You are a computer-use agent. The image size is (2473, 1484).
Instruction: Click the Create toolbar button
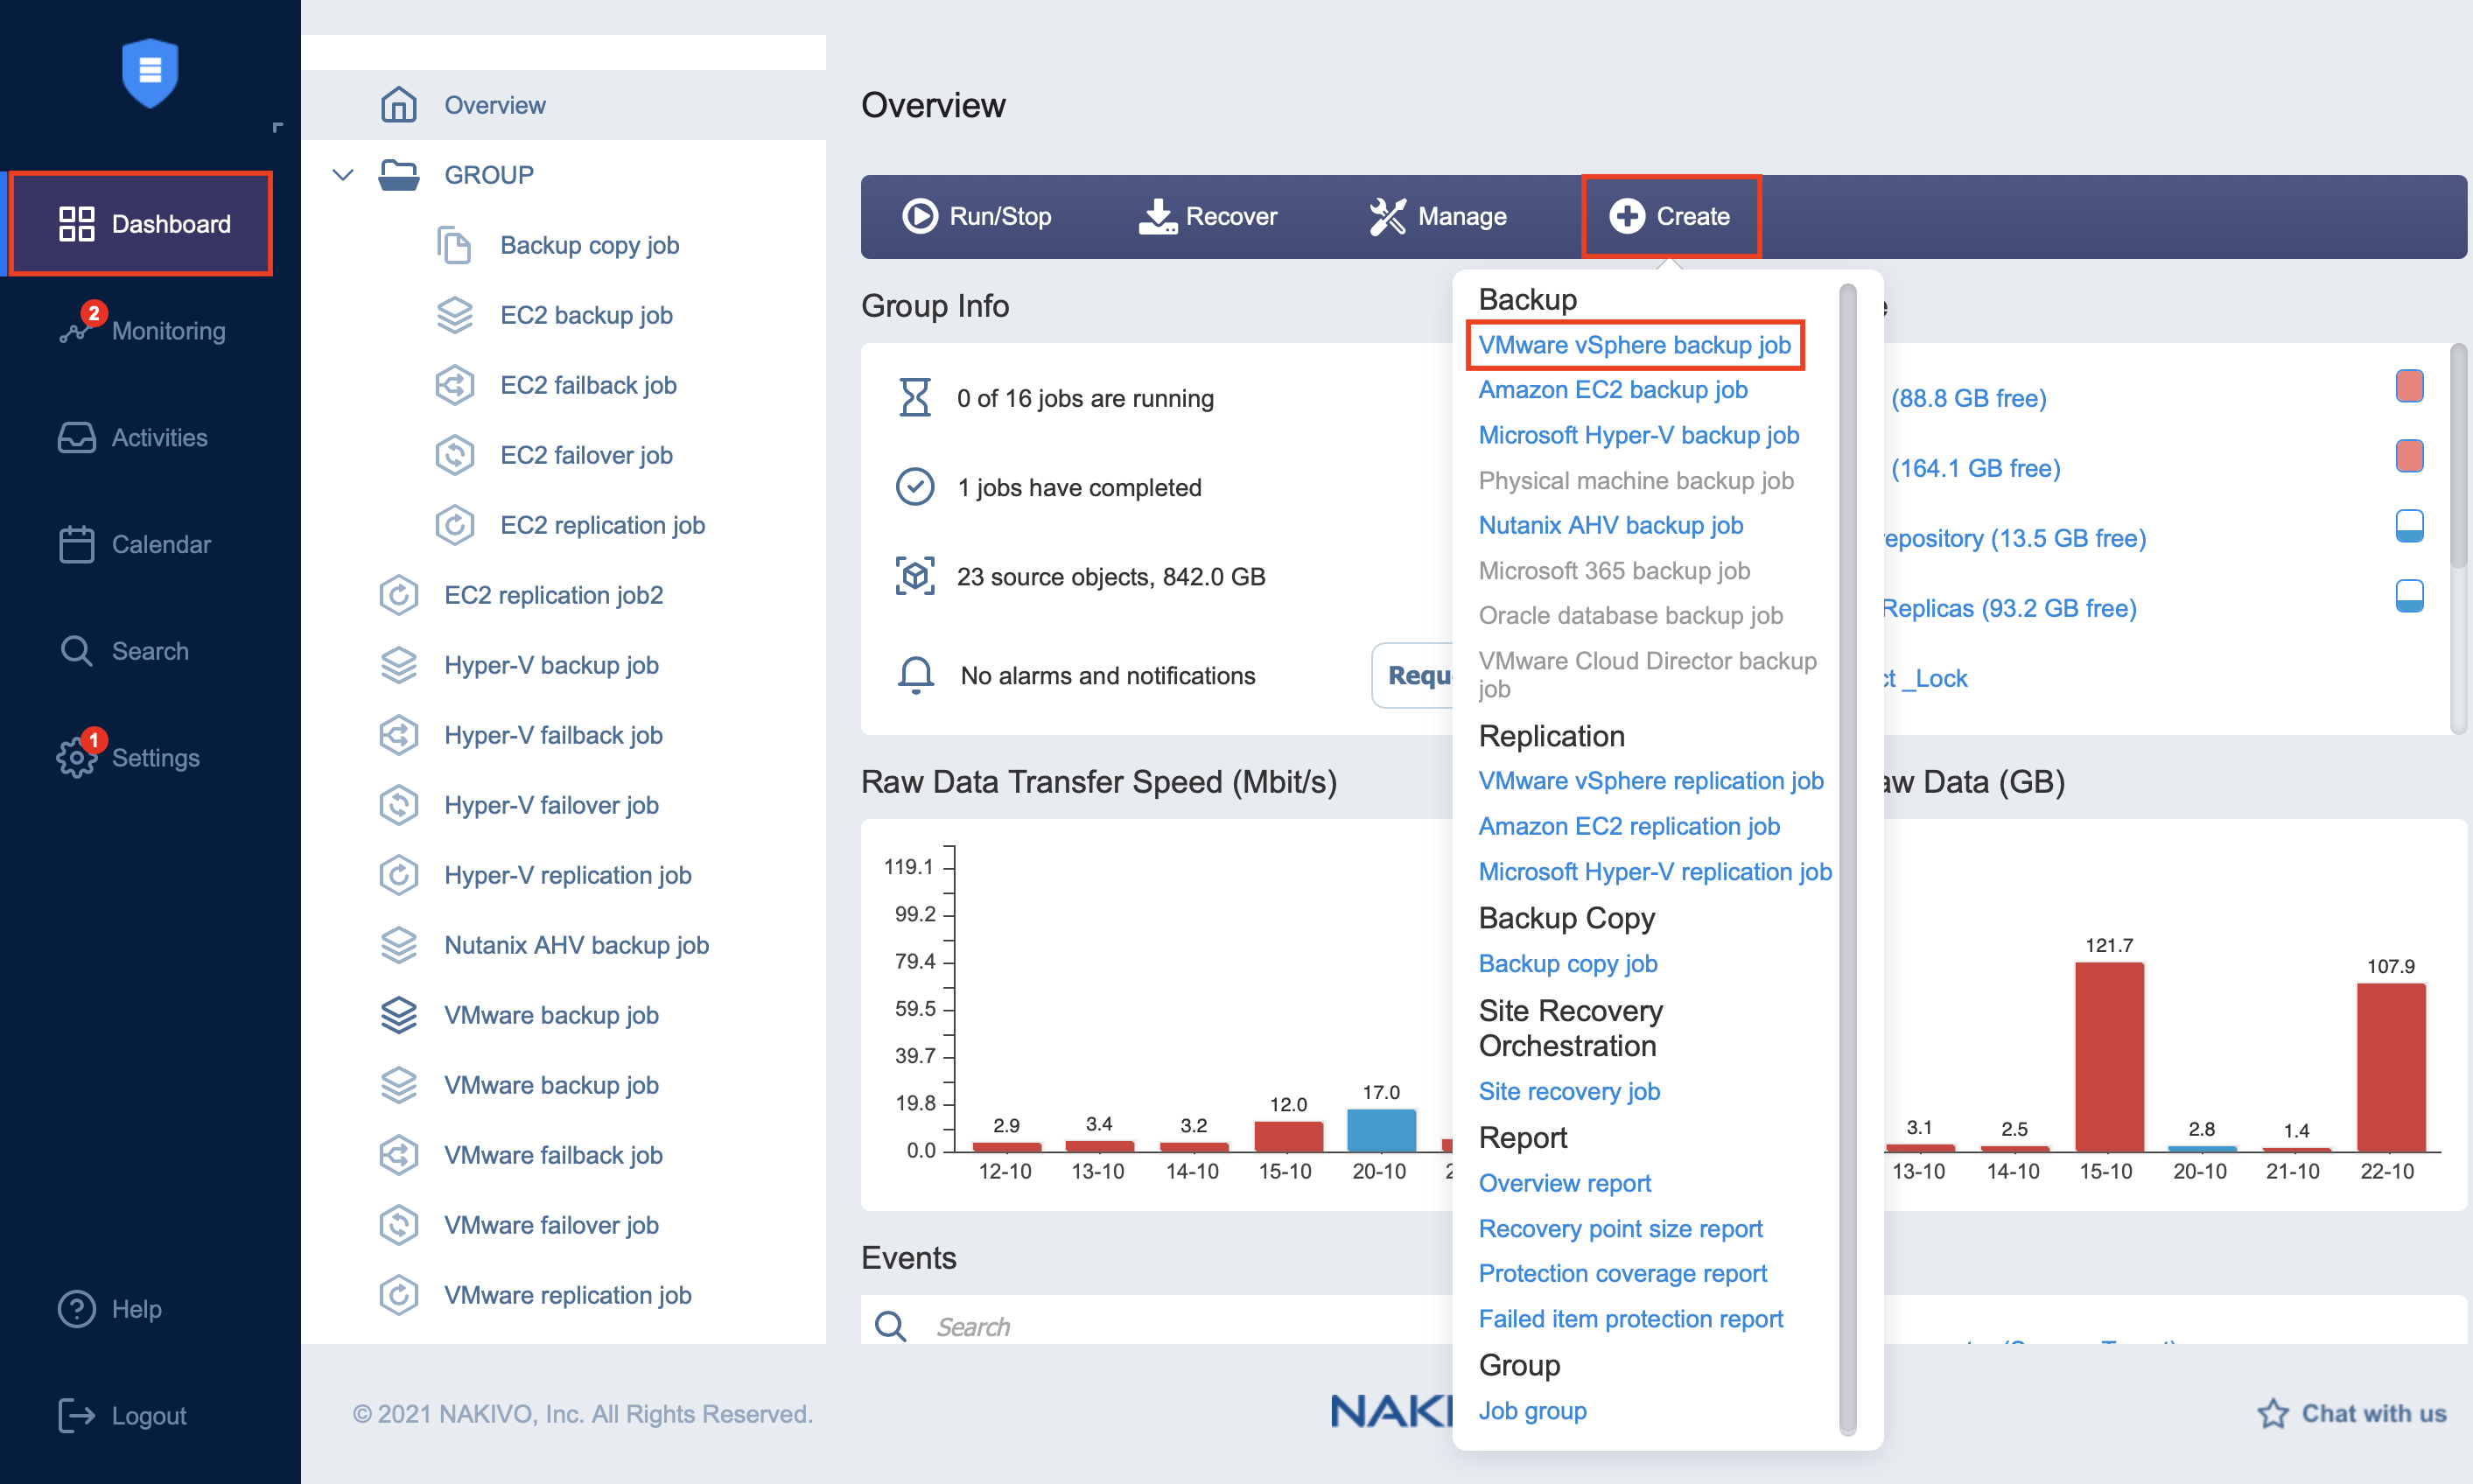click(x=1670, y=216)
